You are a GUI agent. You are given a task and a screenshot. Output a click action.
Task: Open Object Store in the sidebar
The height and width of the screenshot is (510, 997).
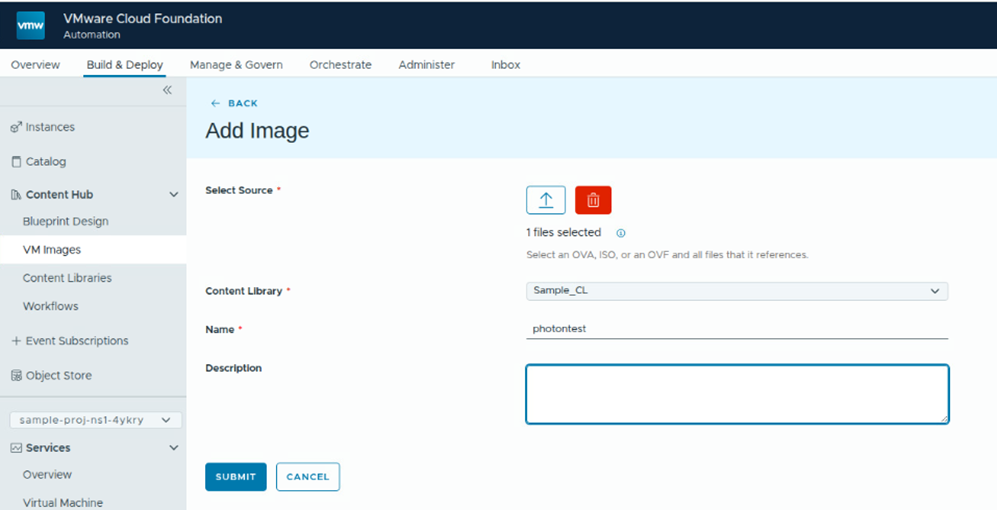pos(58,375)
